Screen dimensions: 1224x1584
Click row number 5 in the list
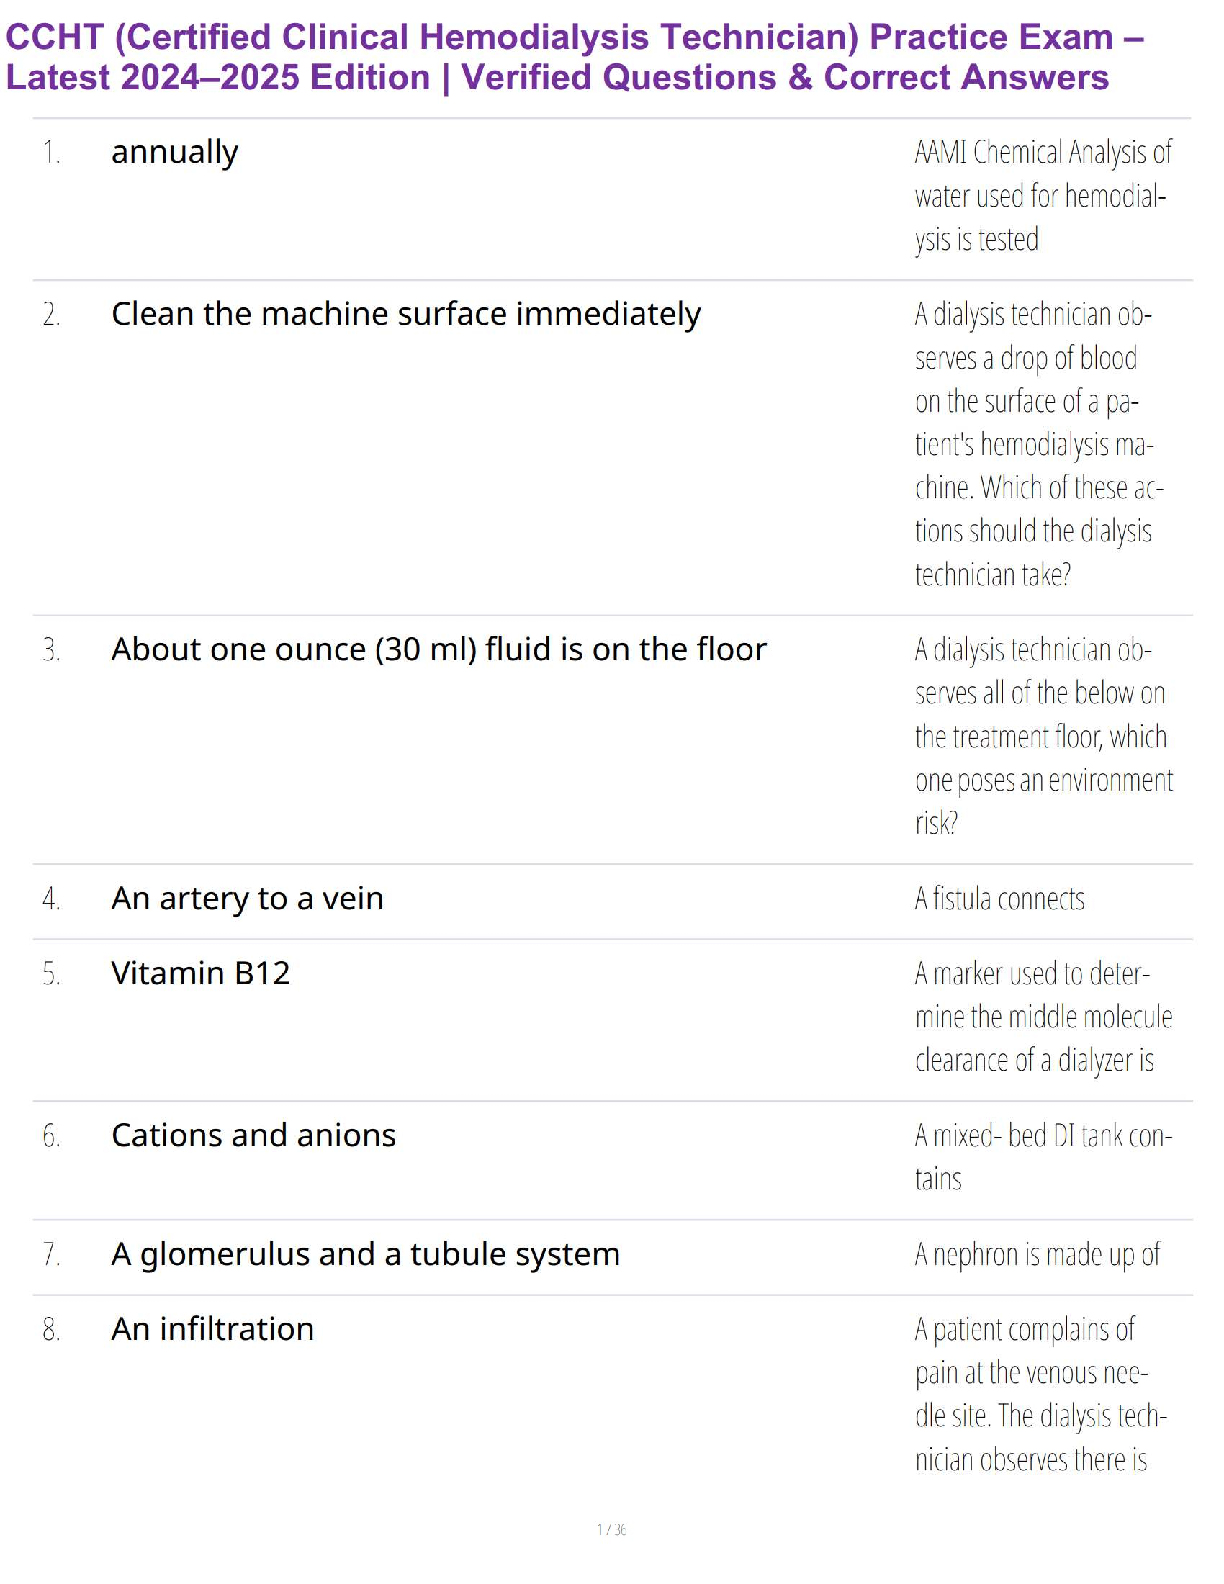(51, 974)
